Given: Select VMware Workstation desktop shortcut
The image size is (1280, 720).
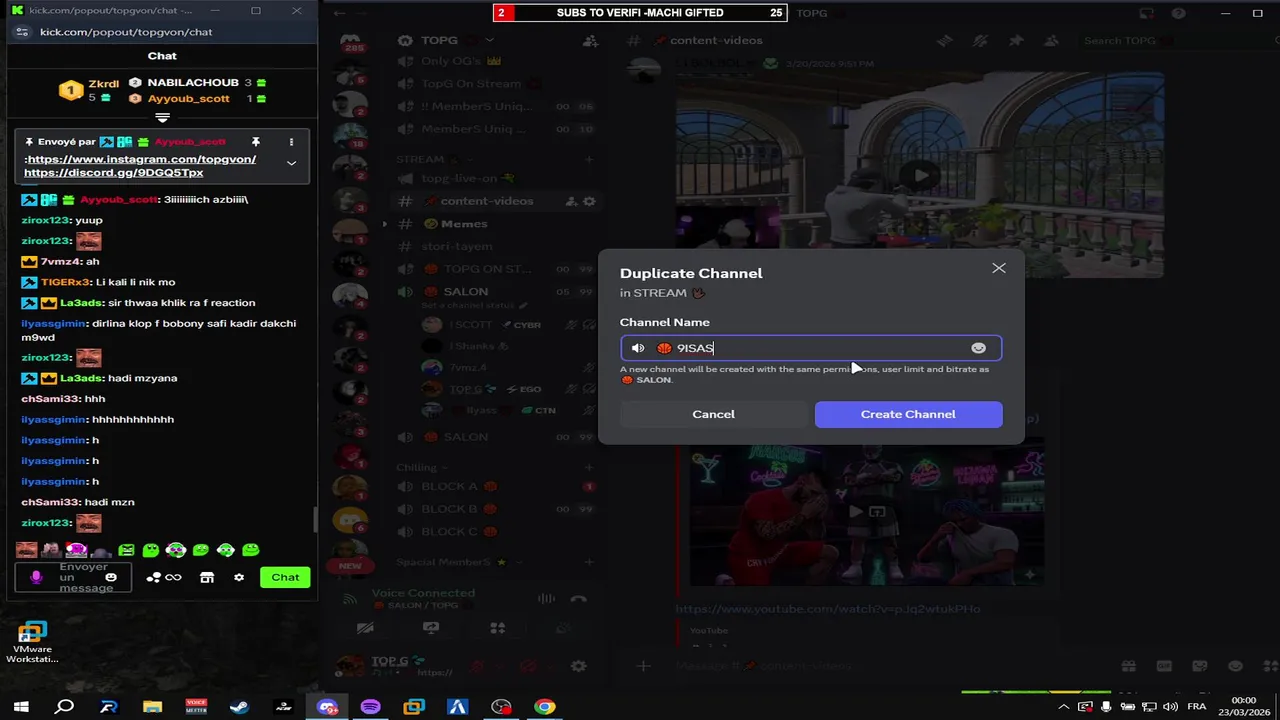Looking at the screenshot, I should [32, 642].
